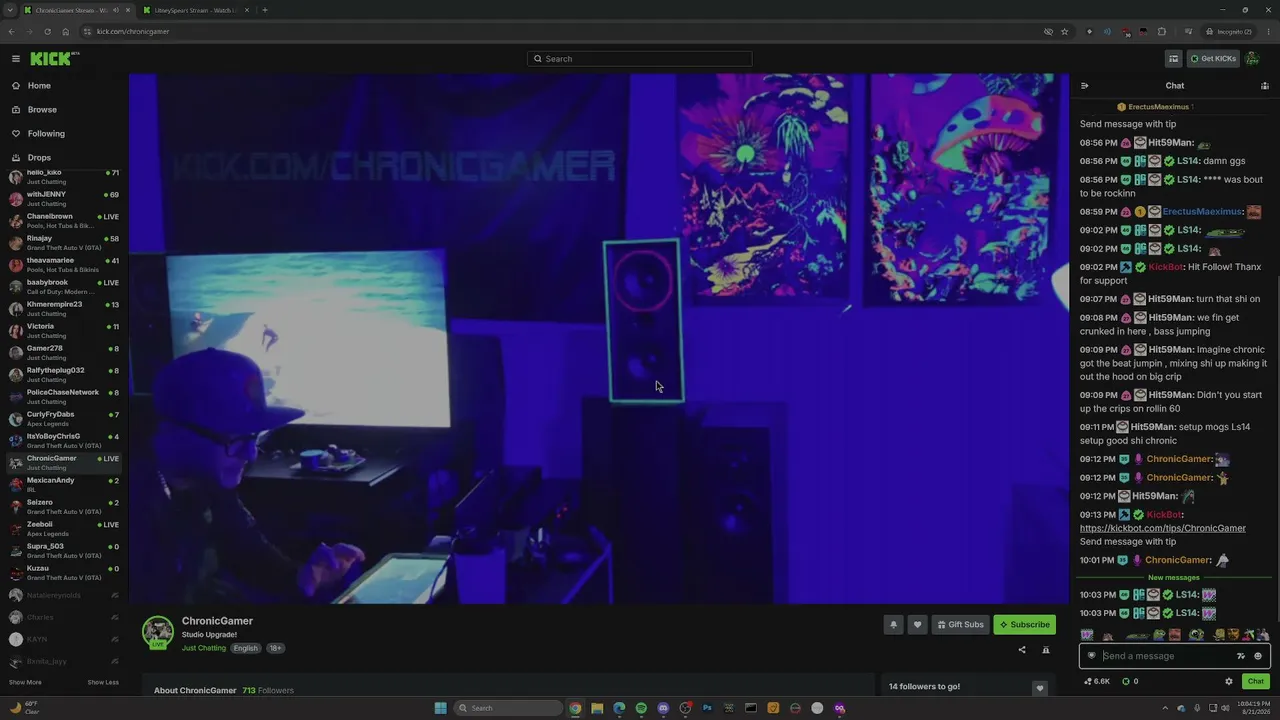This screenshot has width=1280, height=720.
Task: Click the icon left of the emoji button in the chat box
Action: pyautogui.click(x=1241, y=656)
